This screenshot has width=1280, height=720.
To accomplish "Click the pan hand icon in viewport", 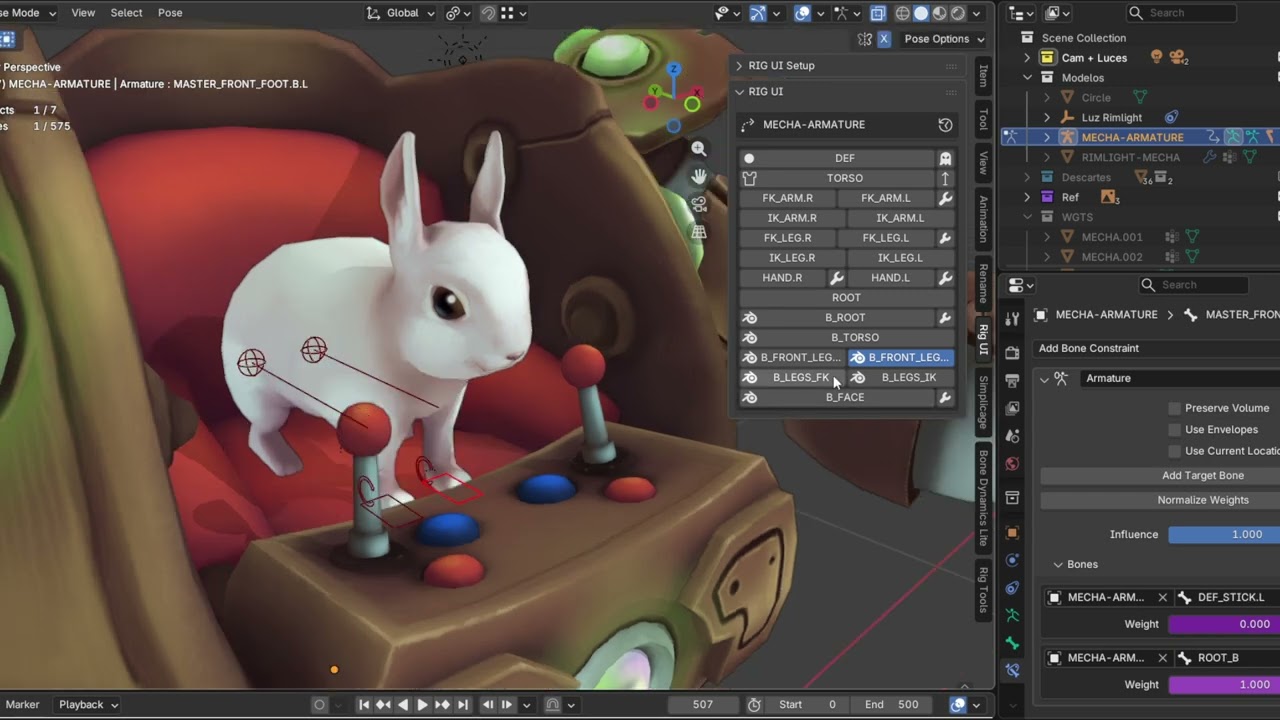I will point(699,176).
